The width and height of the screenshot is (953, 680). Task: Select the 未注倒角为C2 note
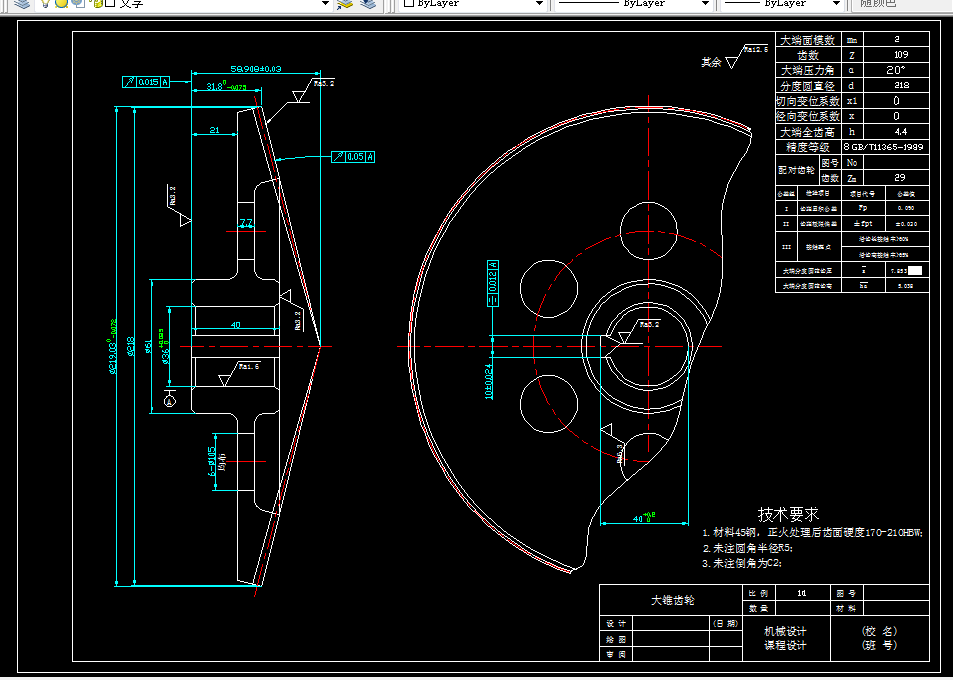click(741, 563)
